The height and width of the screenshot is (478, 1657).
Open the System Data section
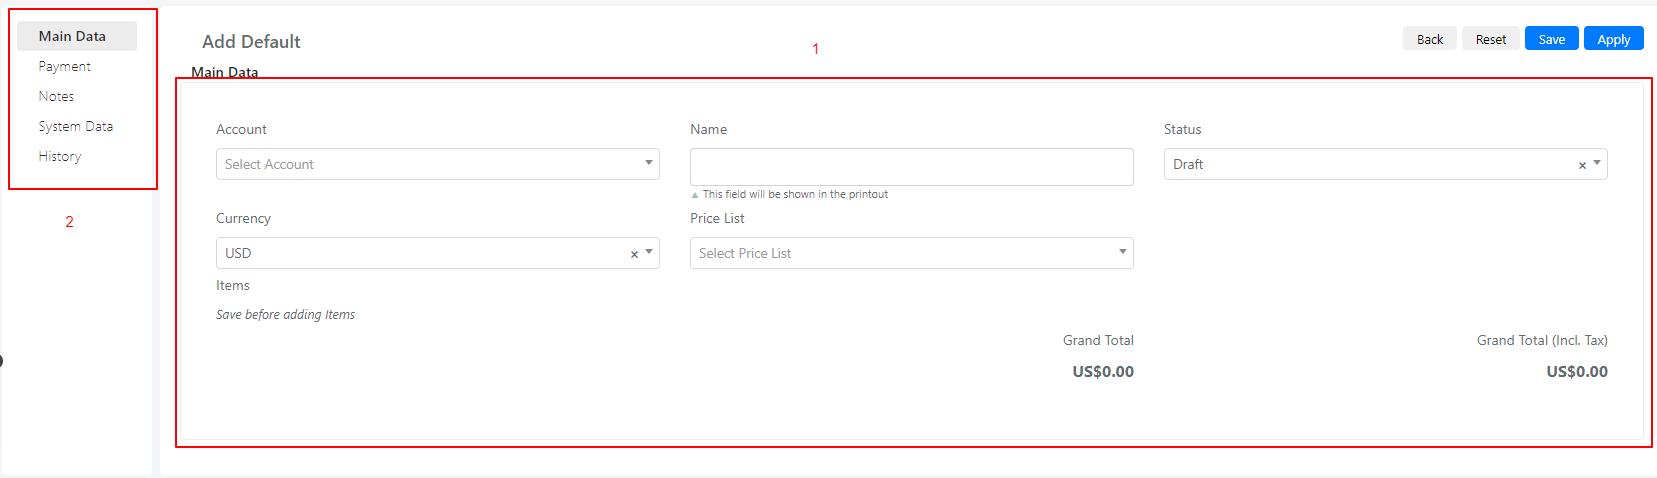76,126
